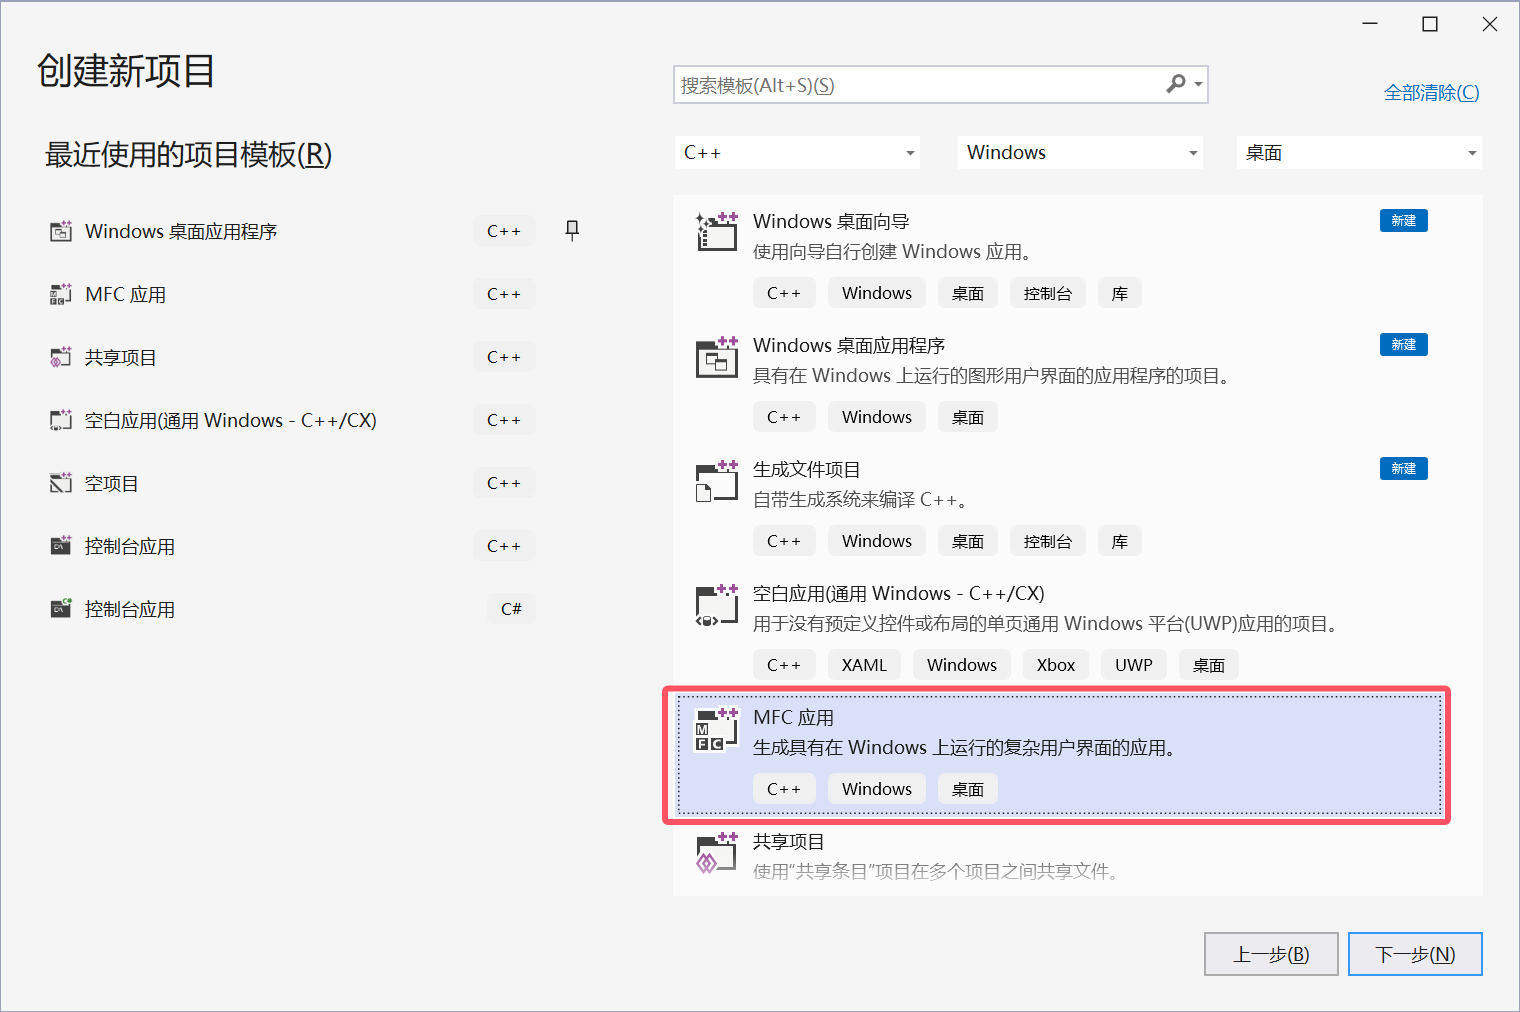Click the 新建 badge on Windows 桌面应用程序 result
Image resolution: width=1520 pixels, height=1012 pixels.
[x=1403, y=345]
